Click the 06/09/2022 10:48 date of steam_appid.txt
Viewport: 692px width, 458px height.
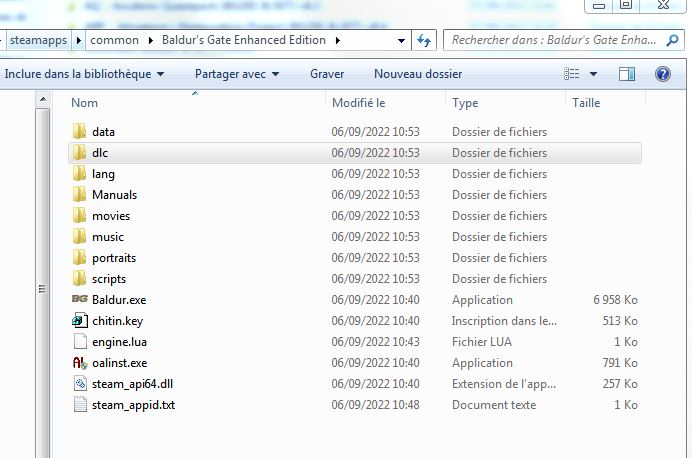point(375,405)
